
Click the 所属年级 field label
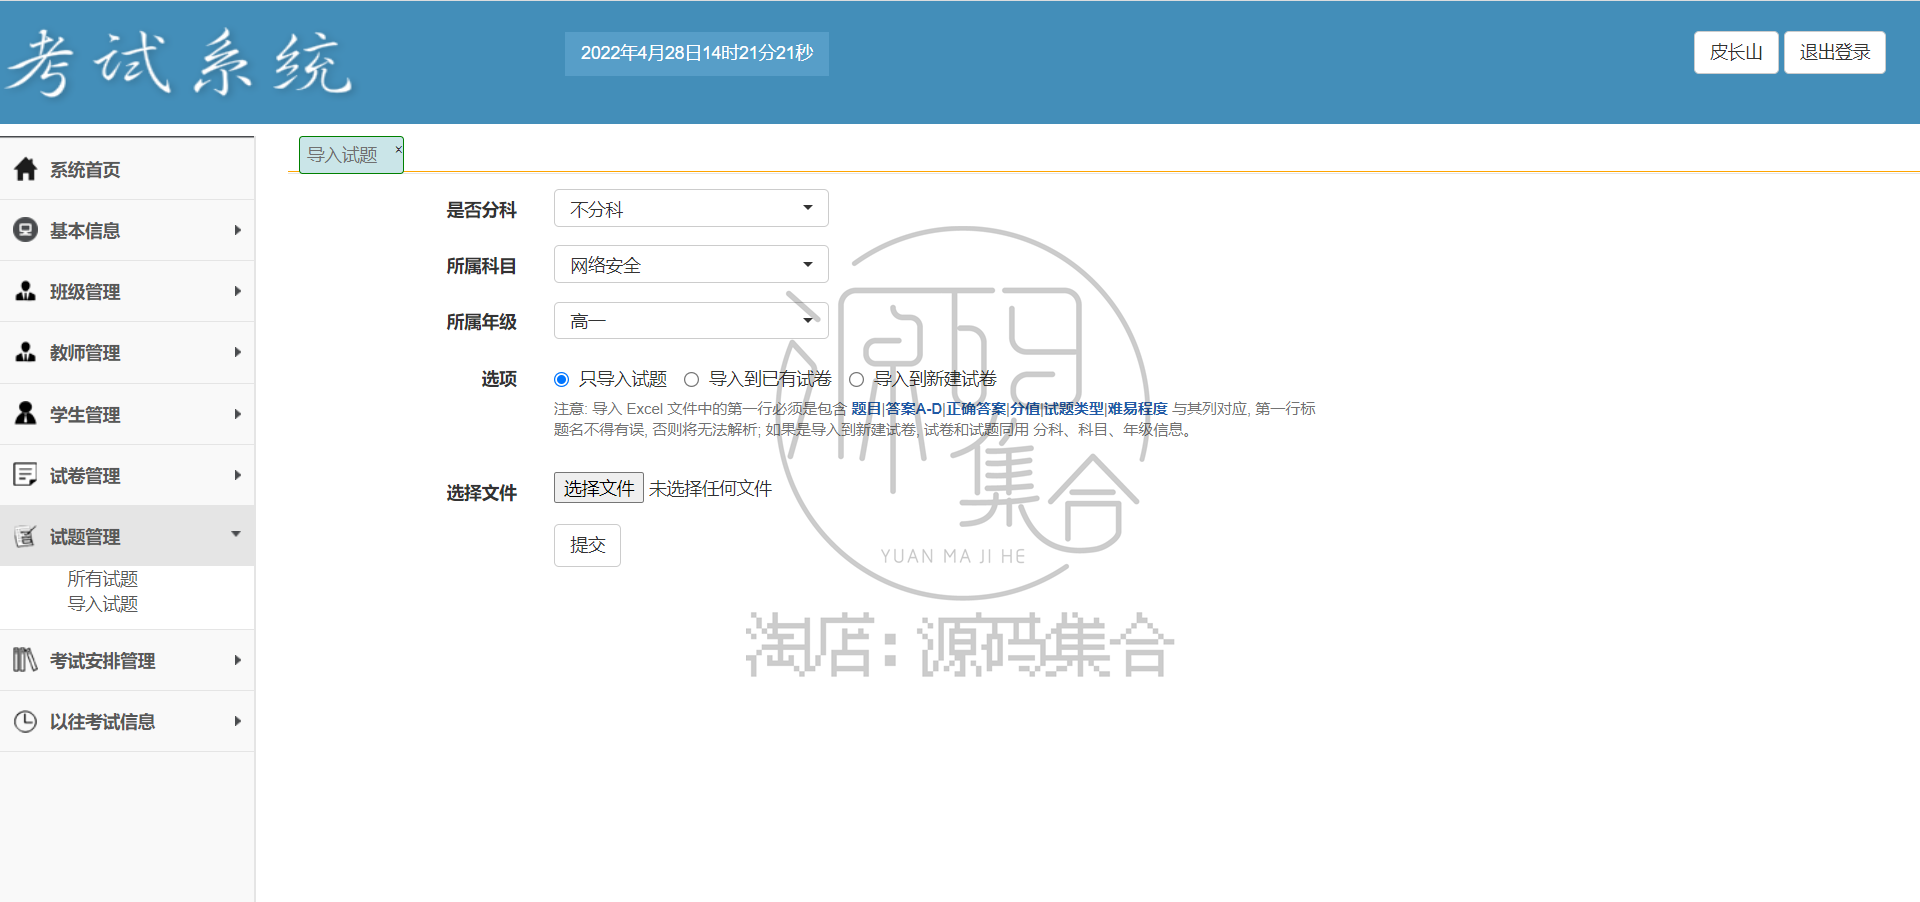481,321
